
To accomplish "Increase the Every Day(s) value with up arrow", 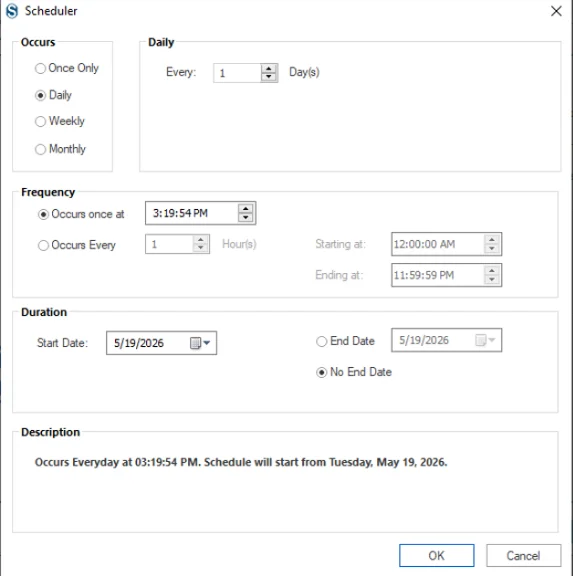I will pos(269,69).
